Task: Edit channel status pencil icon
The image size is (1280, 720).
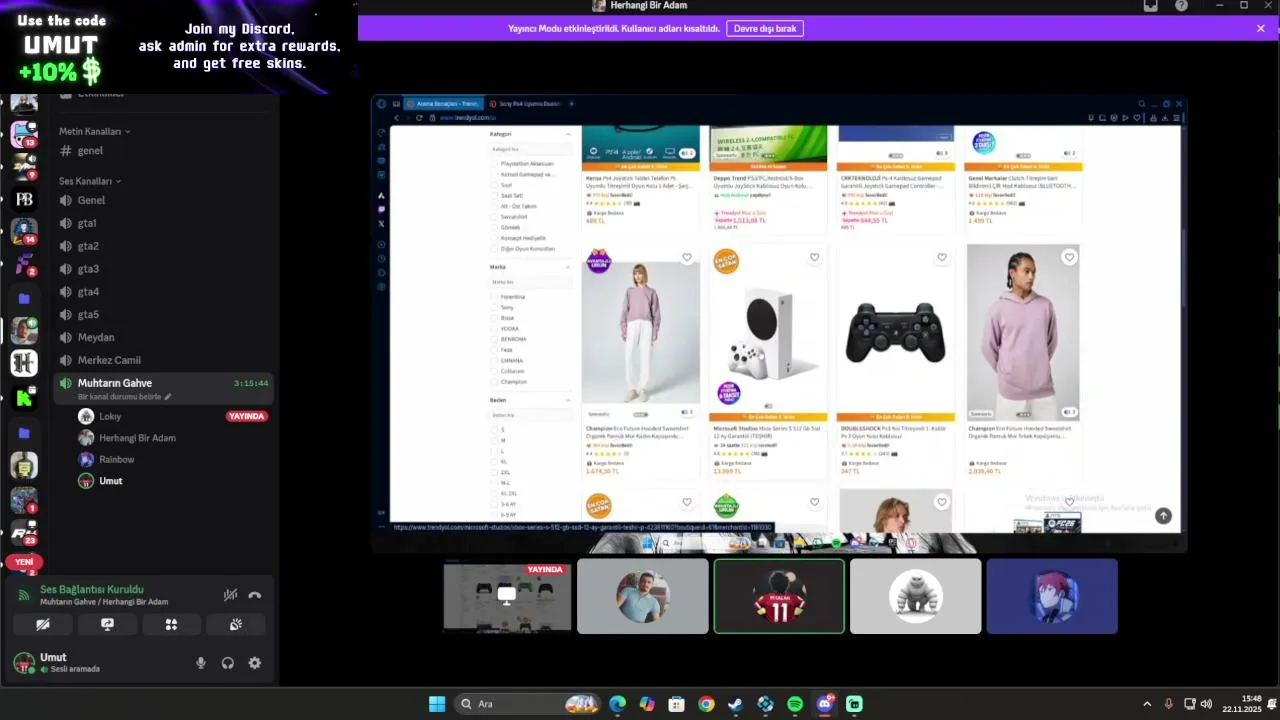Action: [168, 397]
